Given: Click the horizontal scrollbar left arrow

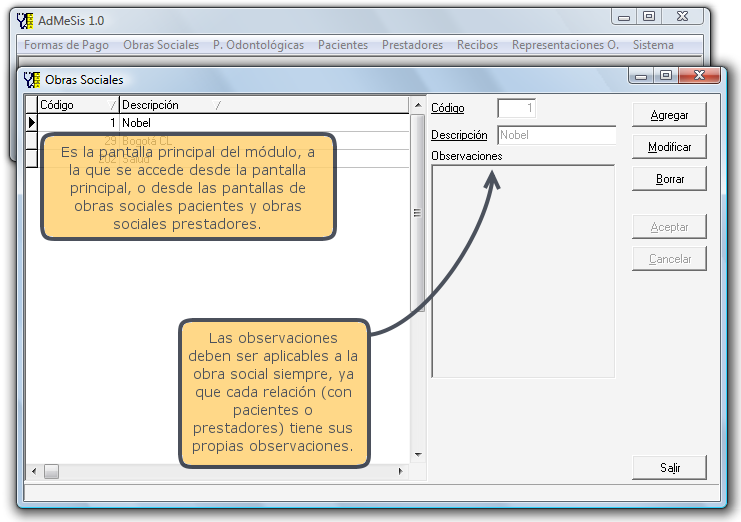Looking at the screenshot, I should (33, 471).
